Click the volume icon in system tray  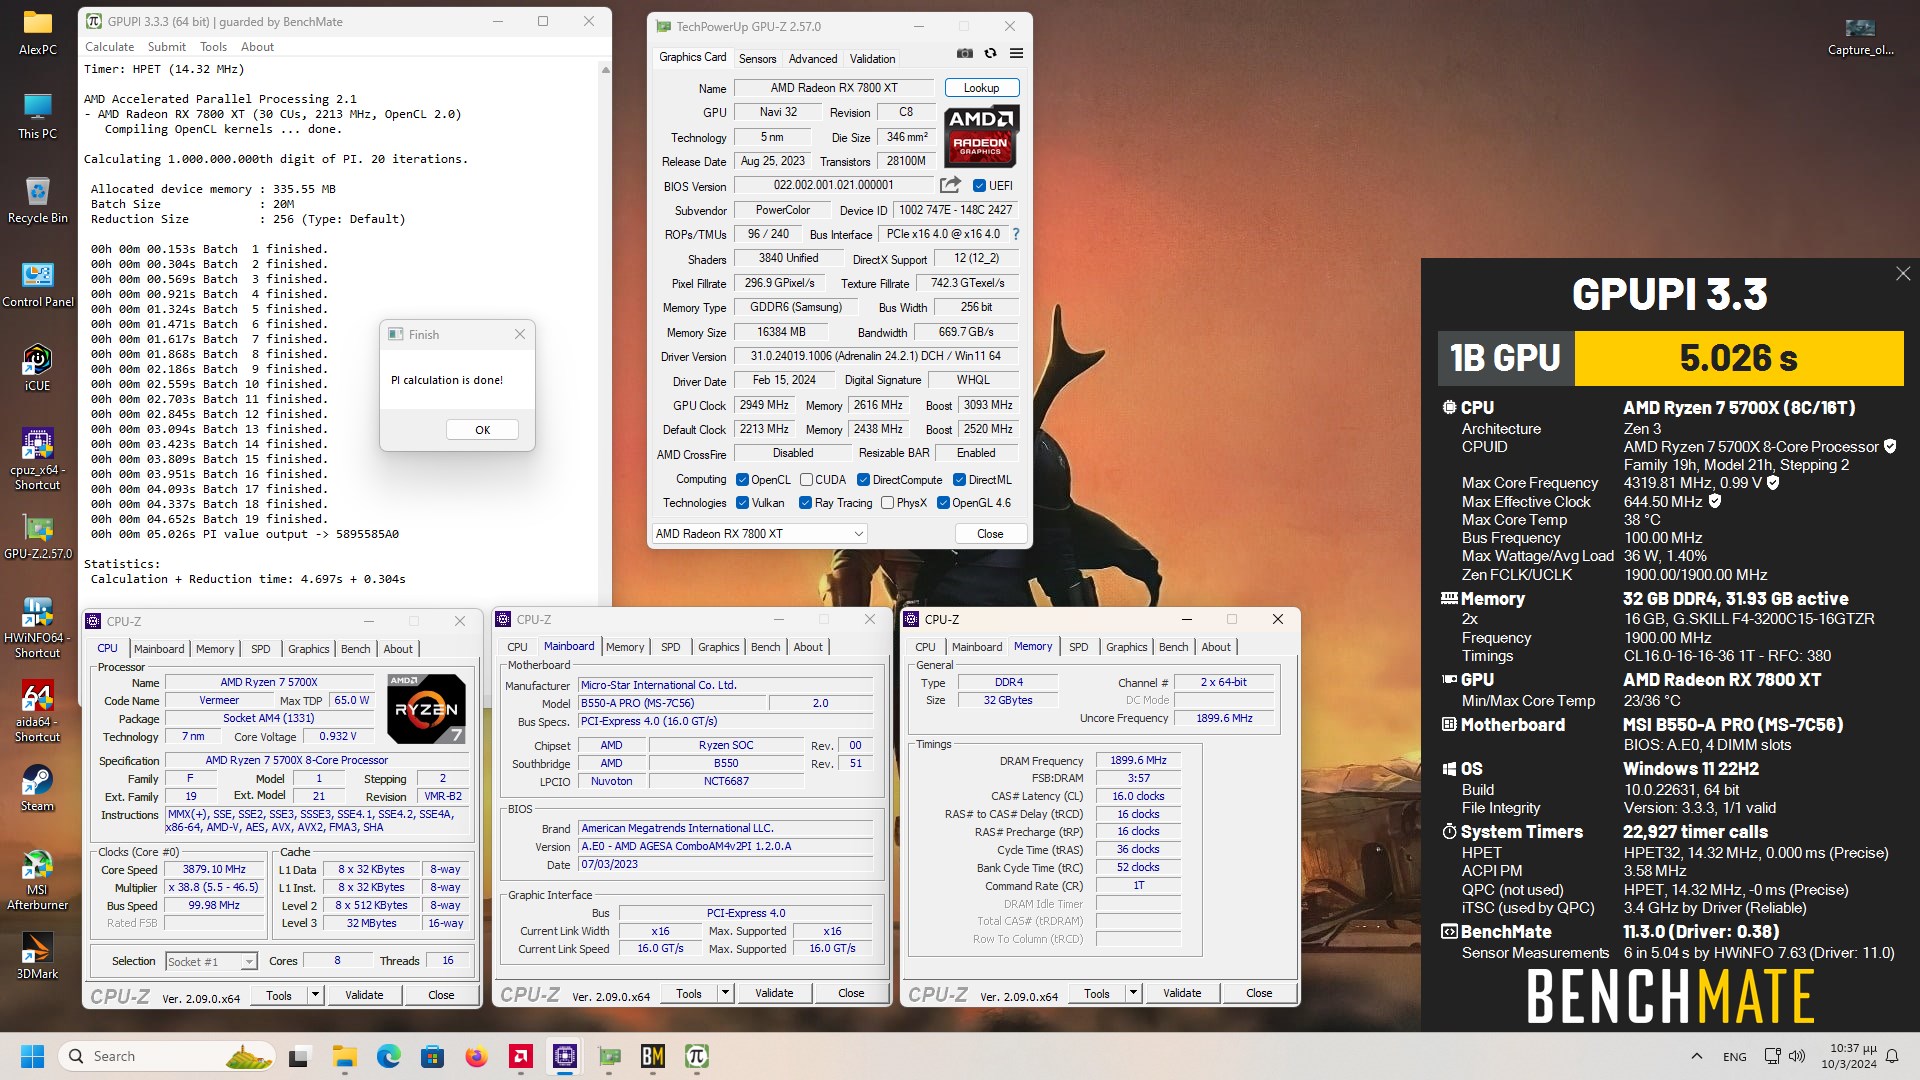click(1797, 1056)
